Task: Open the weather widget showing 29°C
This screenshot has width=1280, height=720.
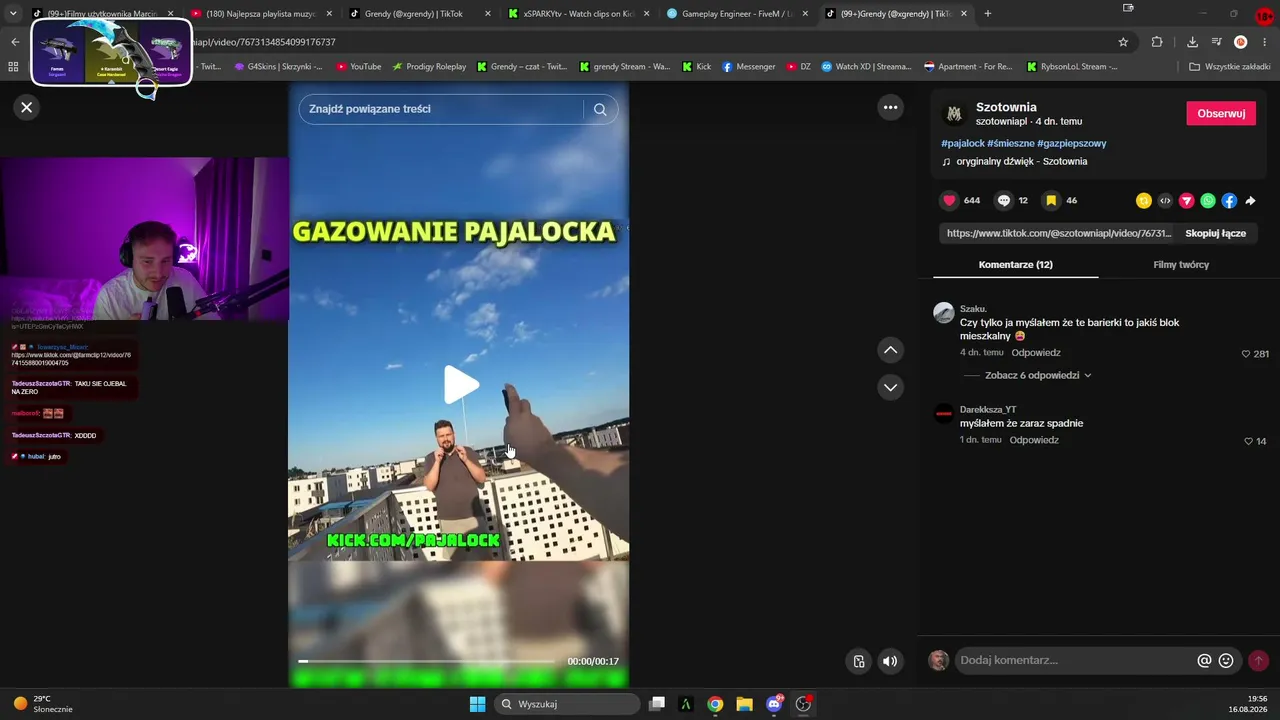Action: point(42,704)
